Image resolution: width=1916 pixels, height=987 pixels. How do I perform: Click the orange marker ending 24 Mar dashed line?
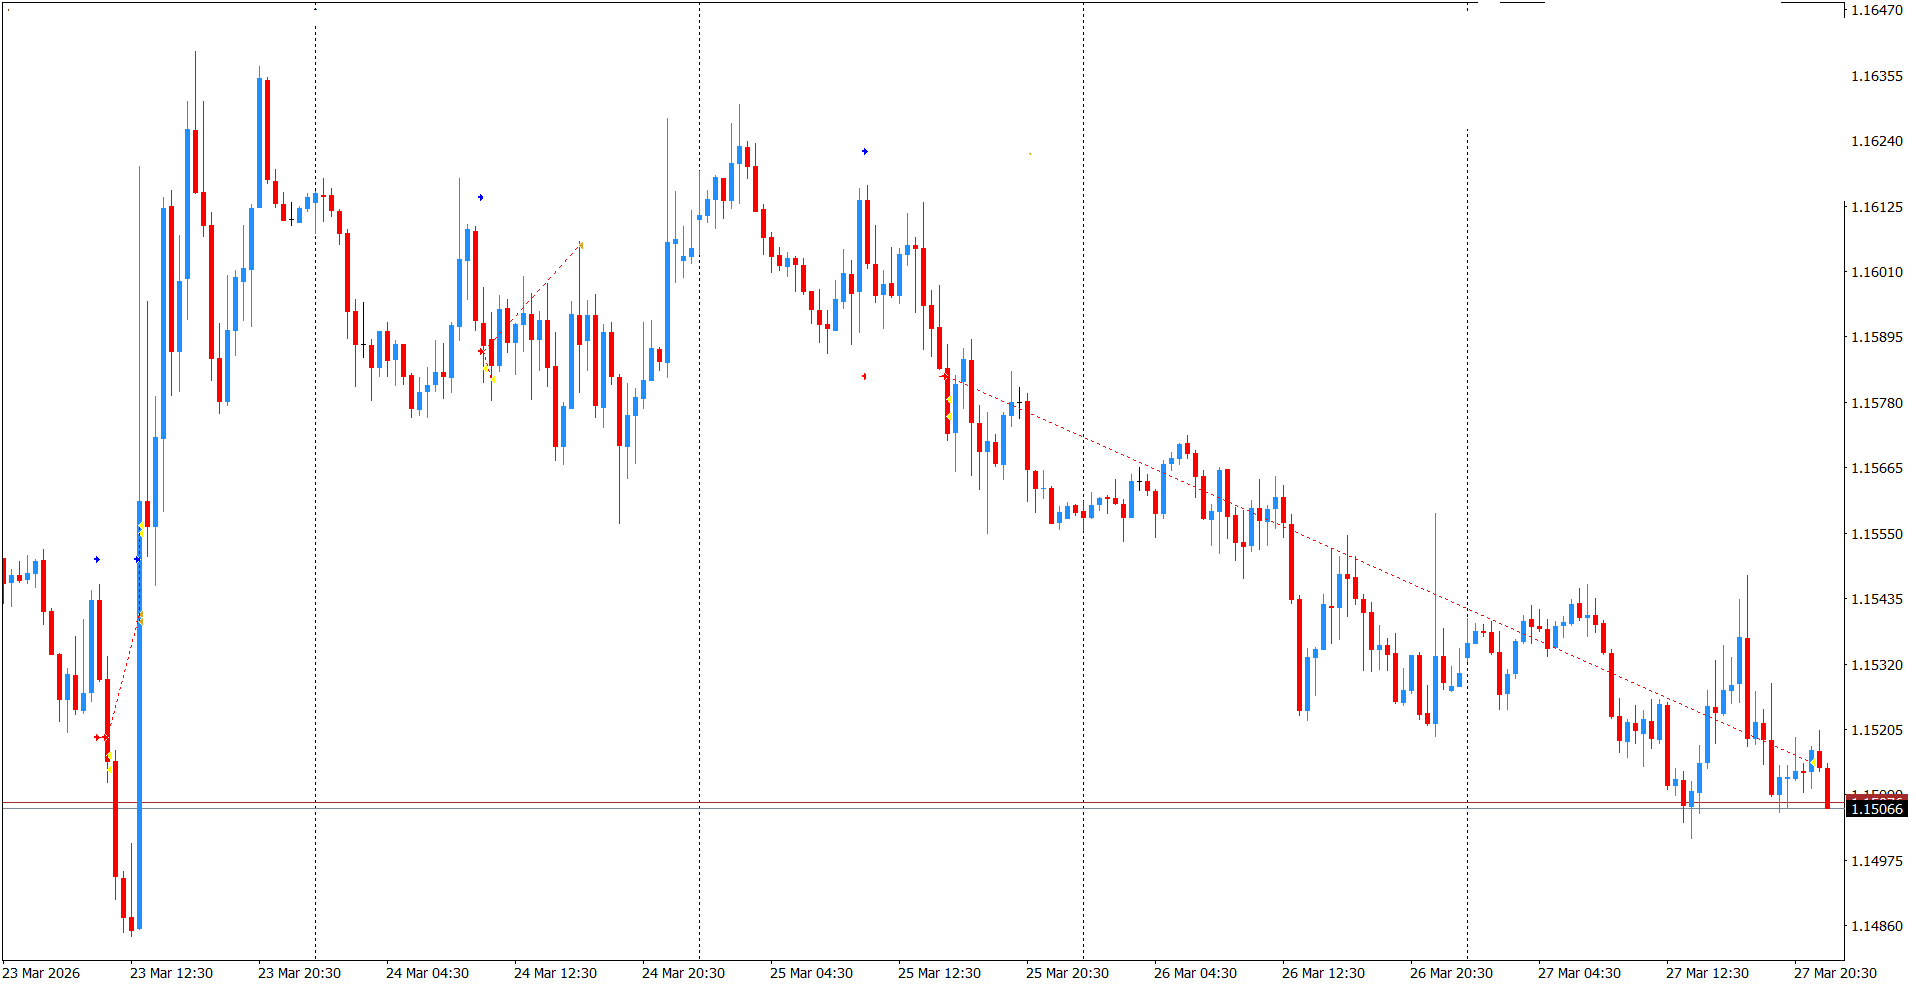pos(580,245)
